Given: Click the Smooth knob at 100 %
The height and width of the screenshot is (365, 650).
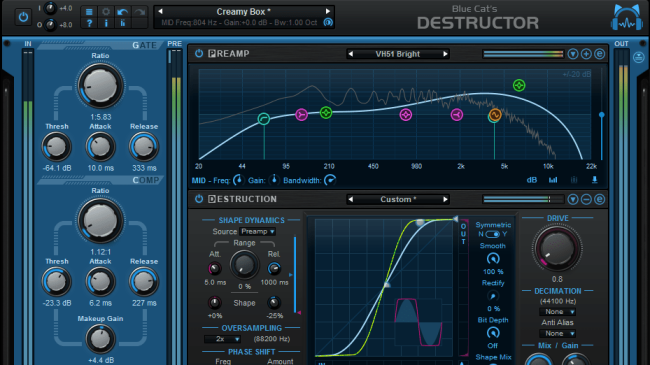Looking at the screenshot, I should click(x=492, y=259).
